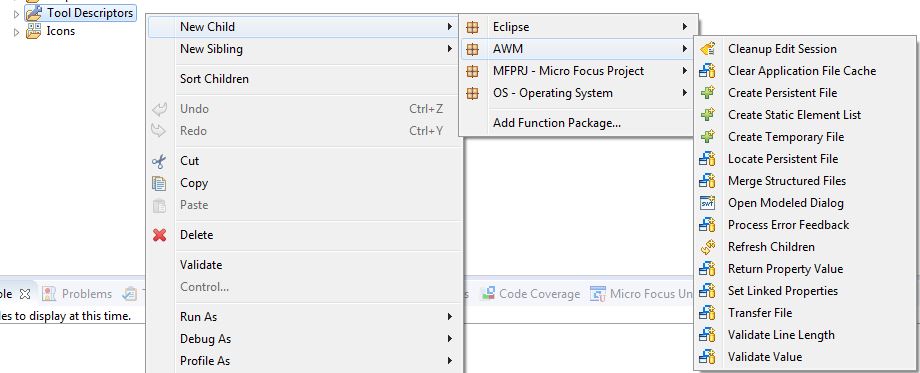Expand the Eclipse submenu arrow
The width and height of the screenshot is (920, 373).
coord(684,27)
